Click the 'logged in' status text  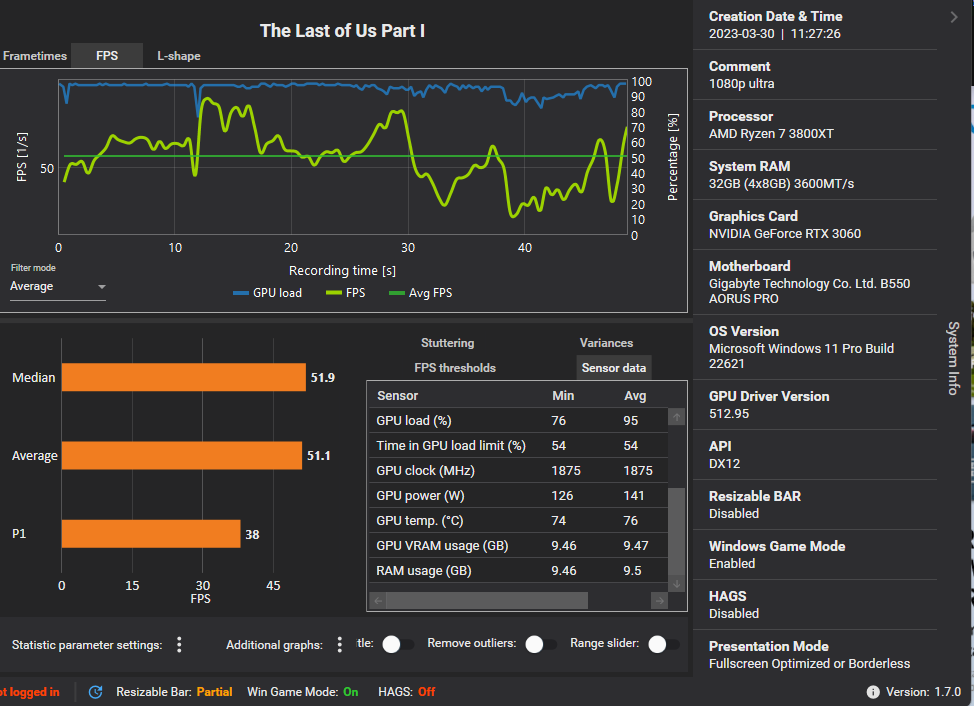[x=34, y=692]
